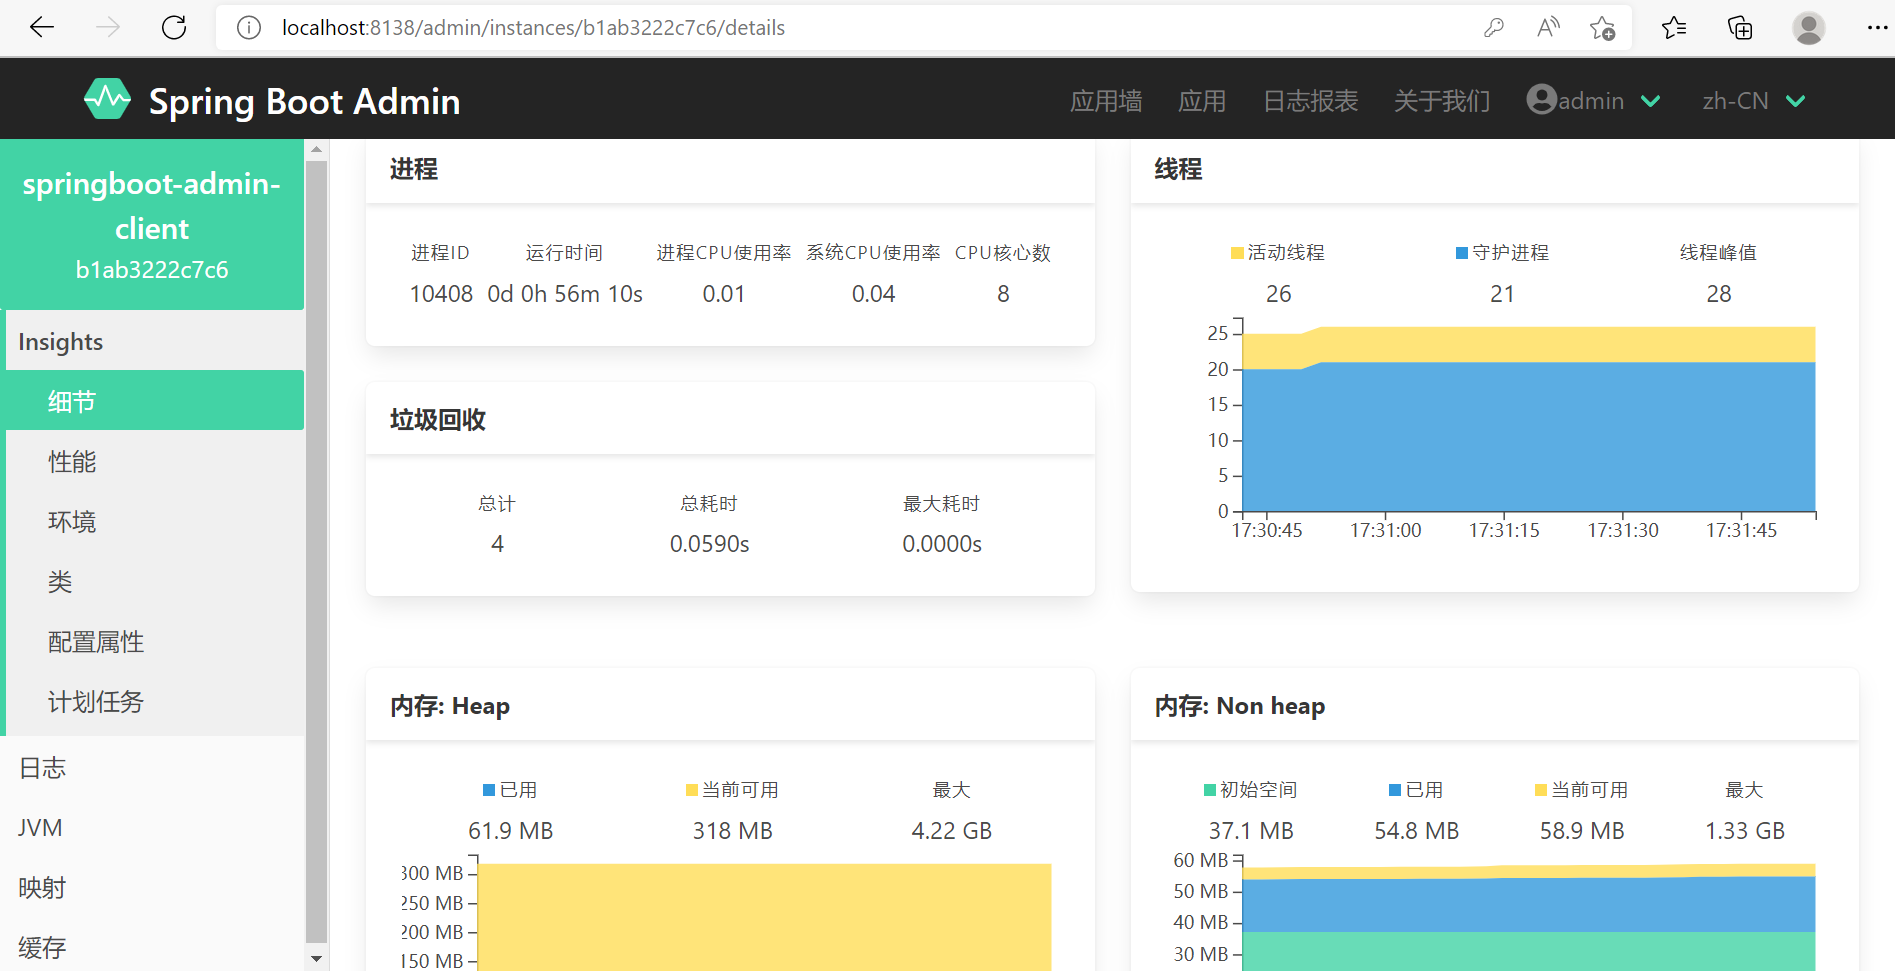Click the Spring Boot Admin title
1895x971 pixels.
pos(304,101)
